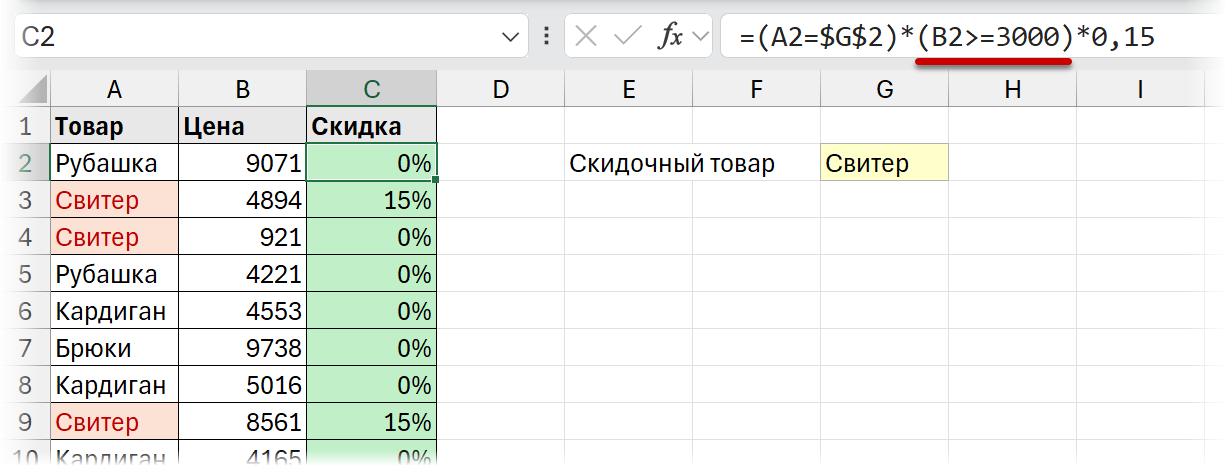Select cell with price 4553
Image resolution: width=1226 pixels, height=466 pixels.
tap(243, 311)
